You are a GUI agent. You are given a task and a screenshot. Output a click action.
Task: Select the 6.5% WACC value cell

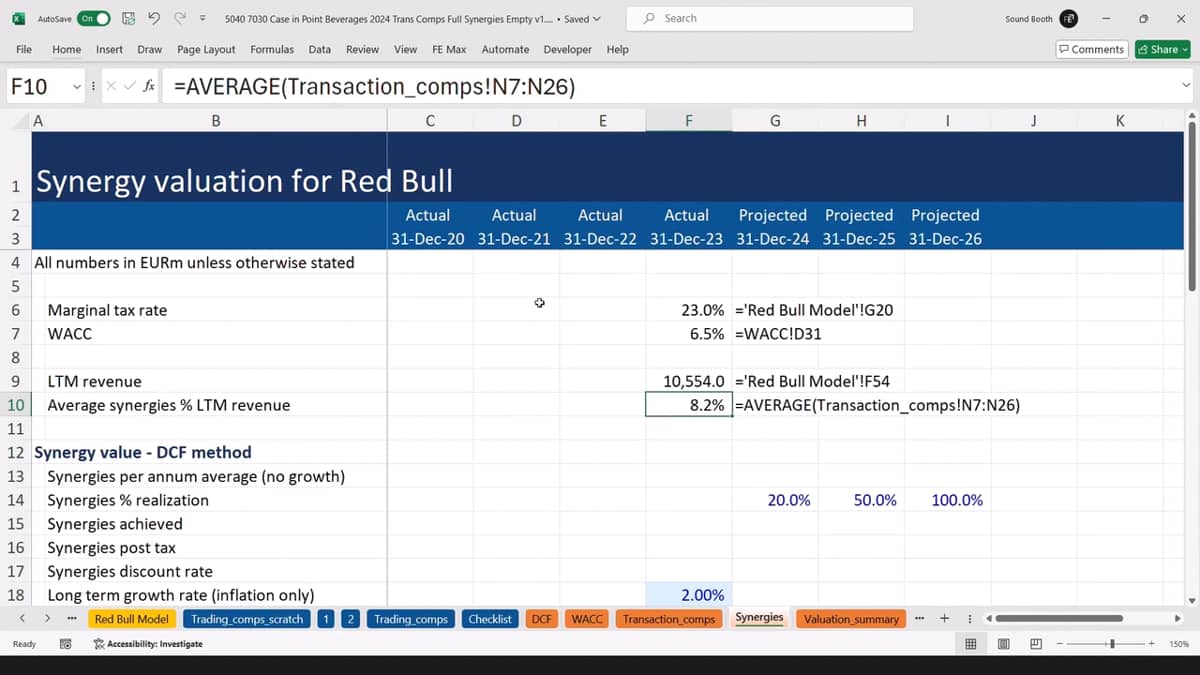[x=688, y=334]
